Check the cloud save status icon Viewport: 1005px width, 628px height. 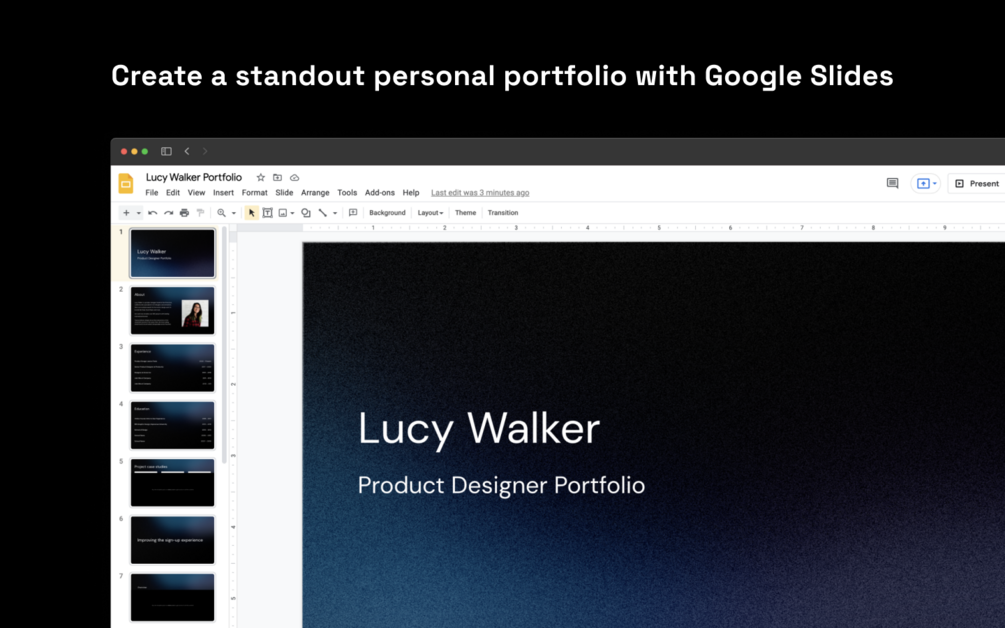[x=295, y=178]
